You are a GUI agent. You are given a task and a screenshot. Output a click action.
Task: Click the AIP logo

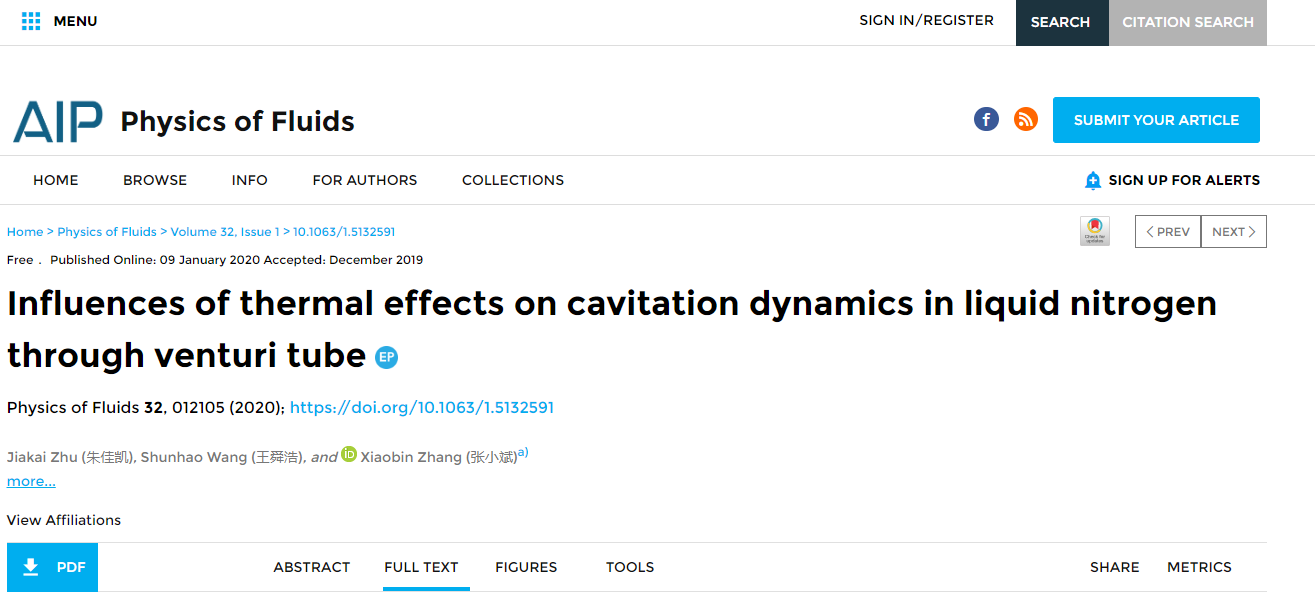(x=58, y=121)
